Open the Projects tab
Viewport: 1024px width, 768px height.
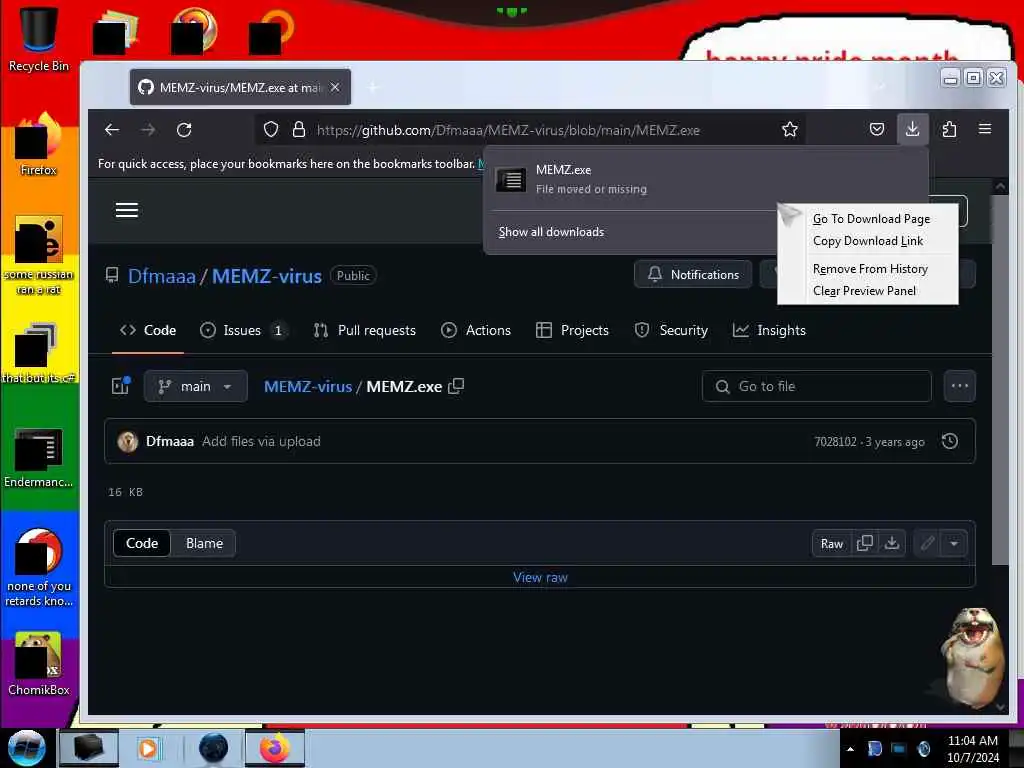572,330
